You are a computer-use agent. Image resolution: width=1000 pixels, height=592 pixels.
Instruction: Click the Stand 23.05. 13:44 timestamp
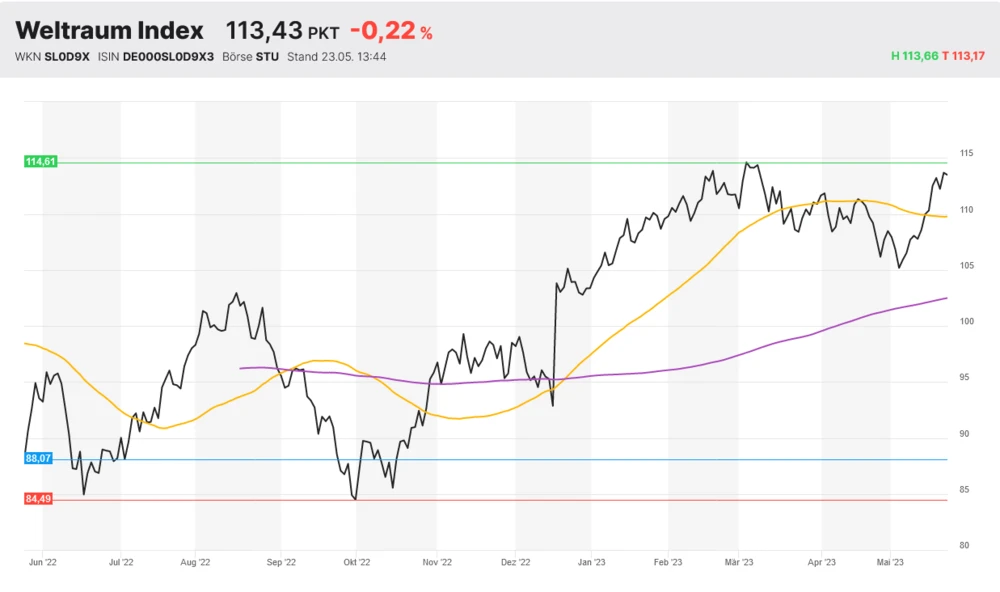point(336,56)
